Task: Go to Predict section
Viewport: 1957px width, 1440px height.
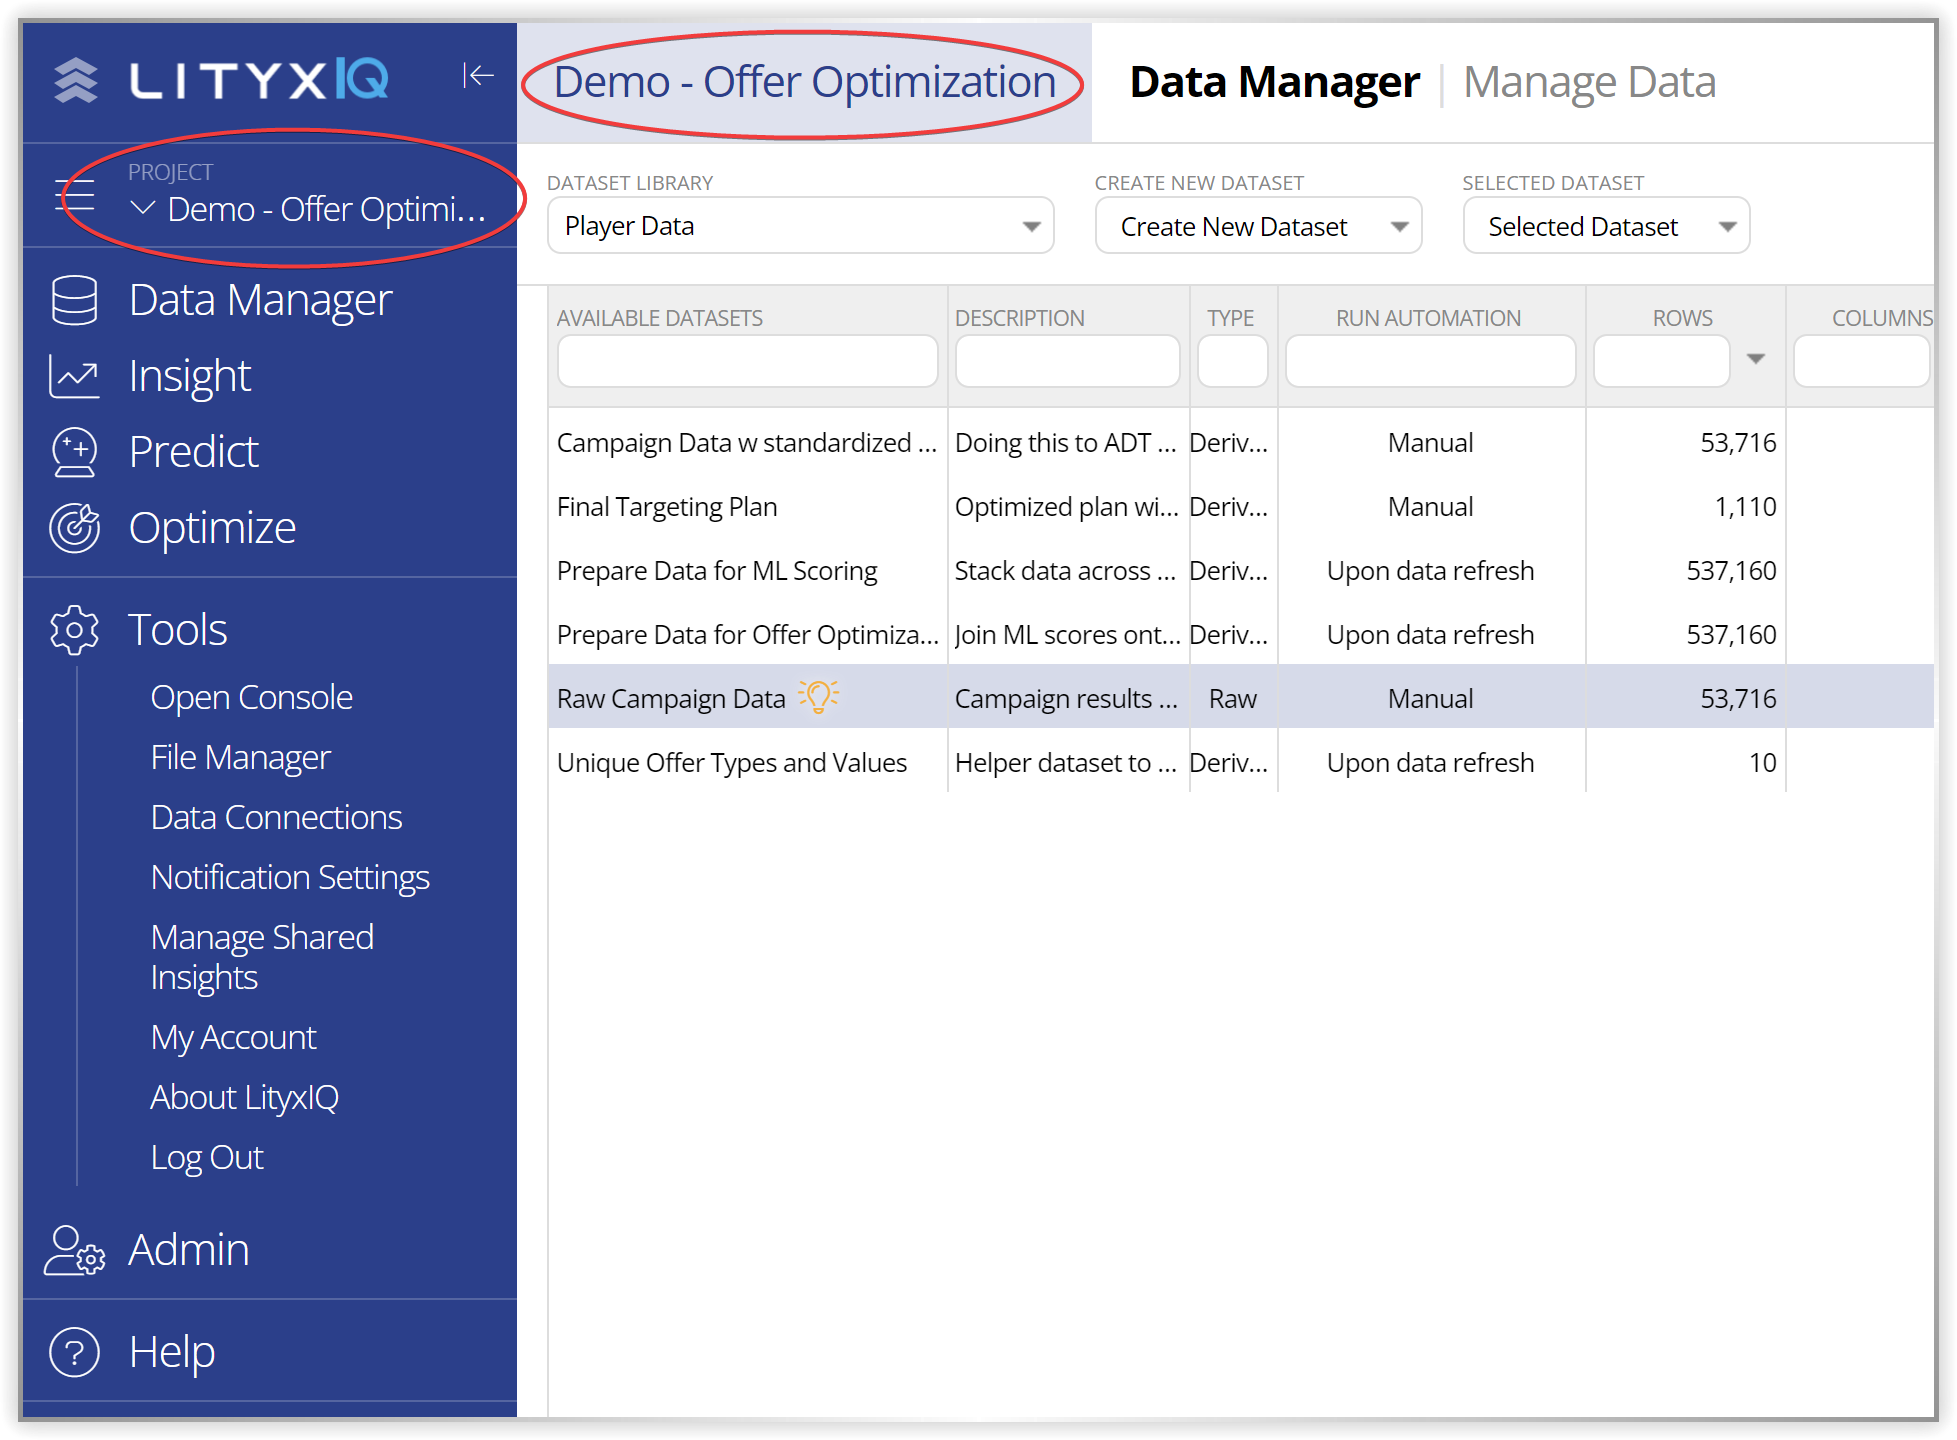Action: pyautogui.click(x=194, y=452)
